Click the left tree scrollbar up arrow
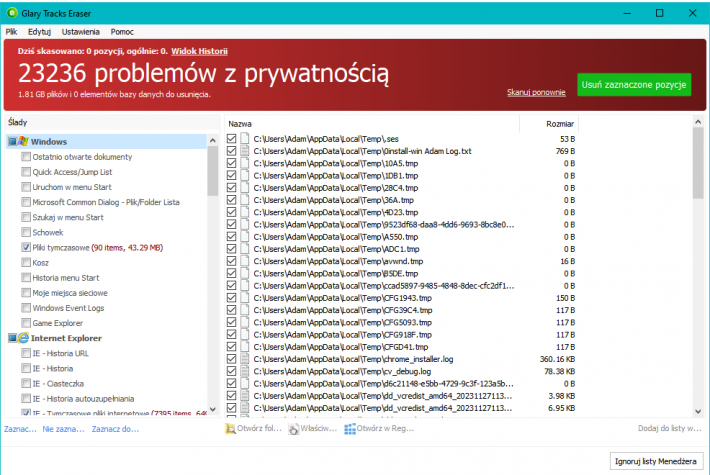The image size is (710, 475). click(212, 141)
